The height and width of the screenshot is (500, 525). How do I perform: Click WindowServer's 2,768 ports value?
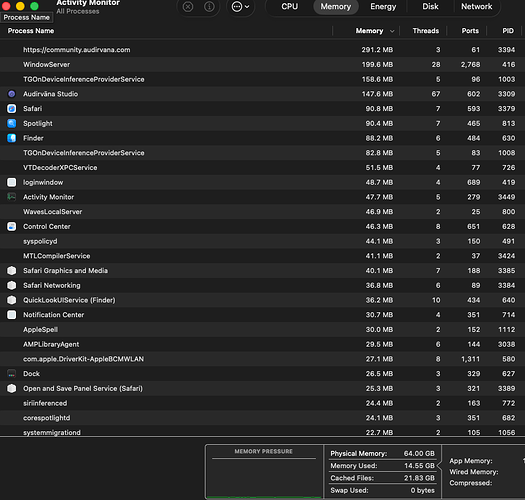coord(470,64)
